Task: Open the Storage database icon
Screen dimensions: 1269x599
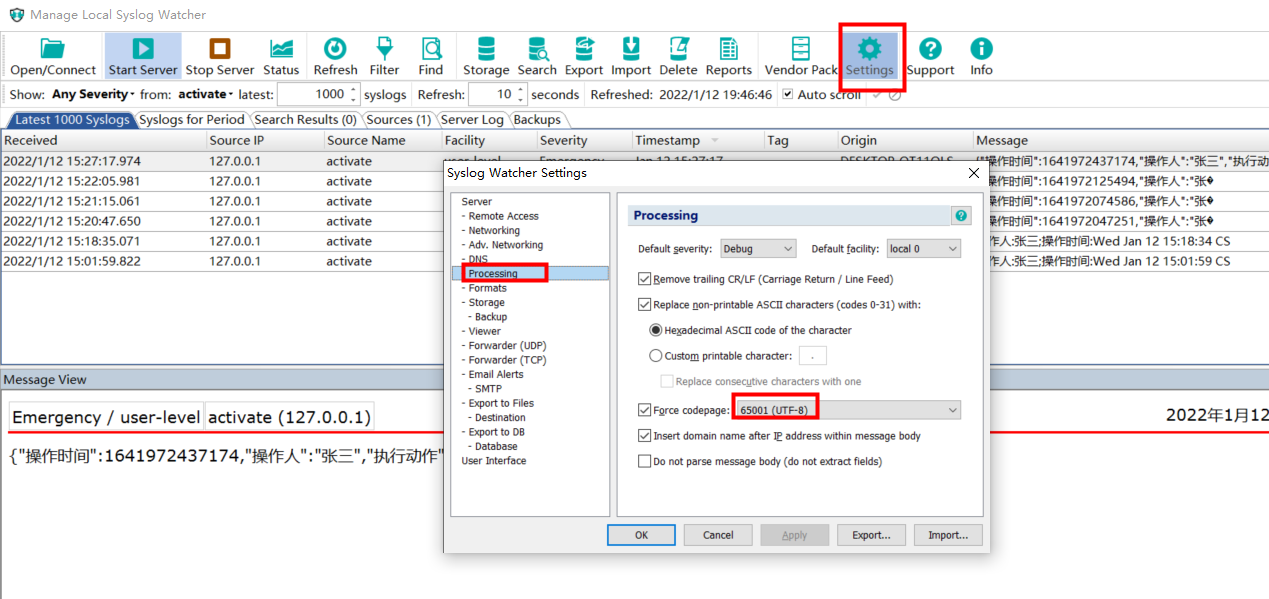Action: [x=486, y=57]
